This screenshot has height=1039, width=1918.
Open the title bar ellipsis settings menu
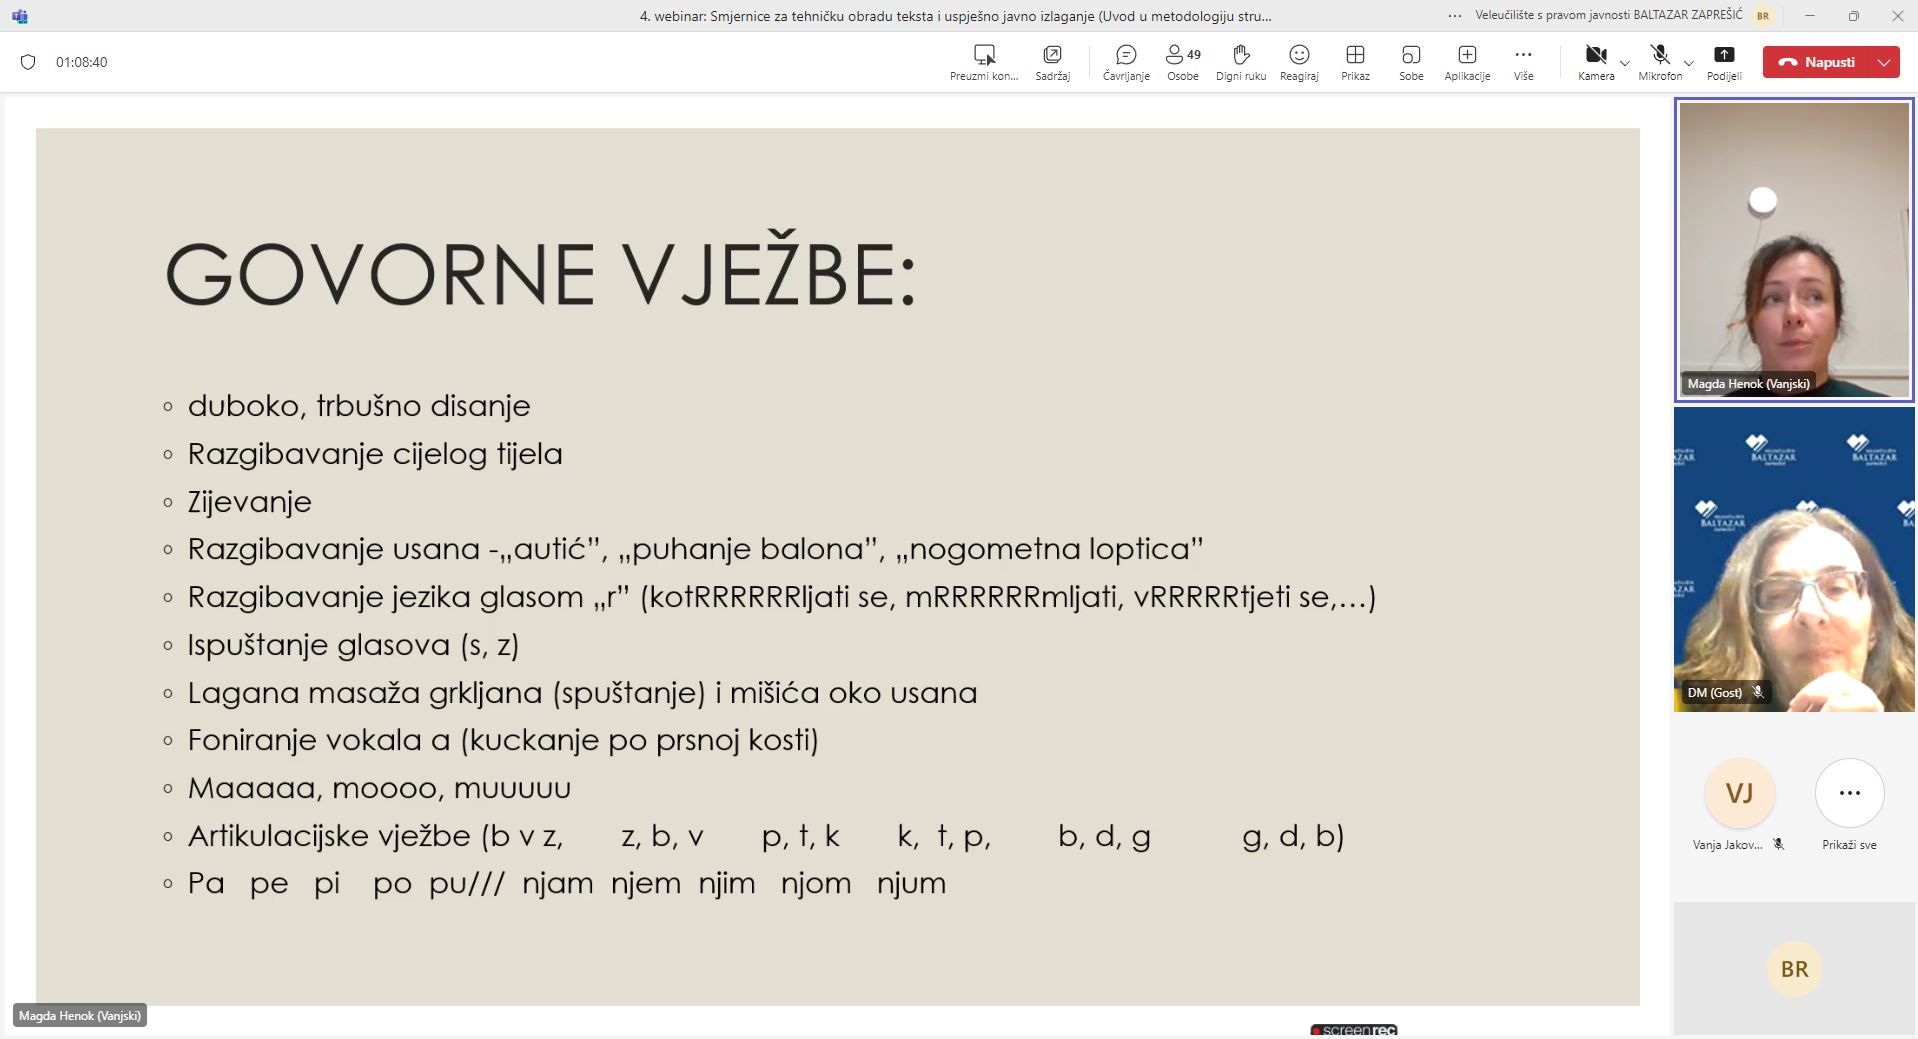tap(1455, 16)
